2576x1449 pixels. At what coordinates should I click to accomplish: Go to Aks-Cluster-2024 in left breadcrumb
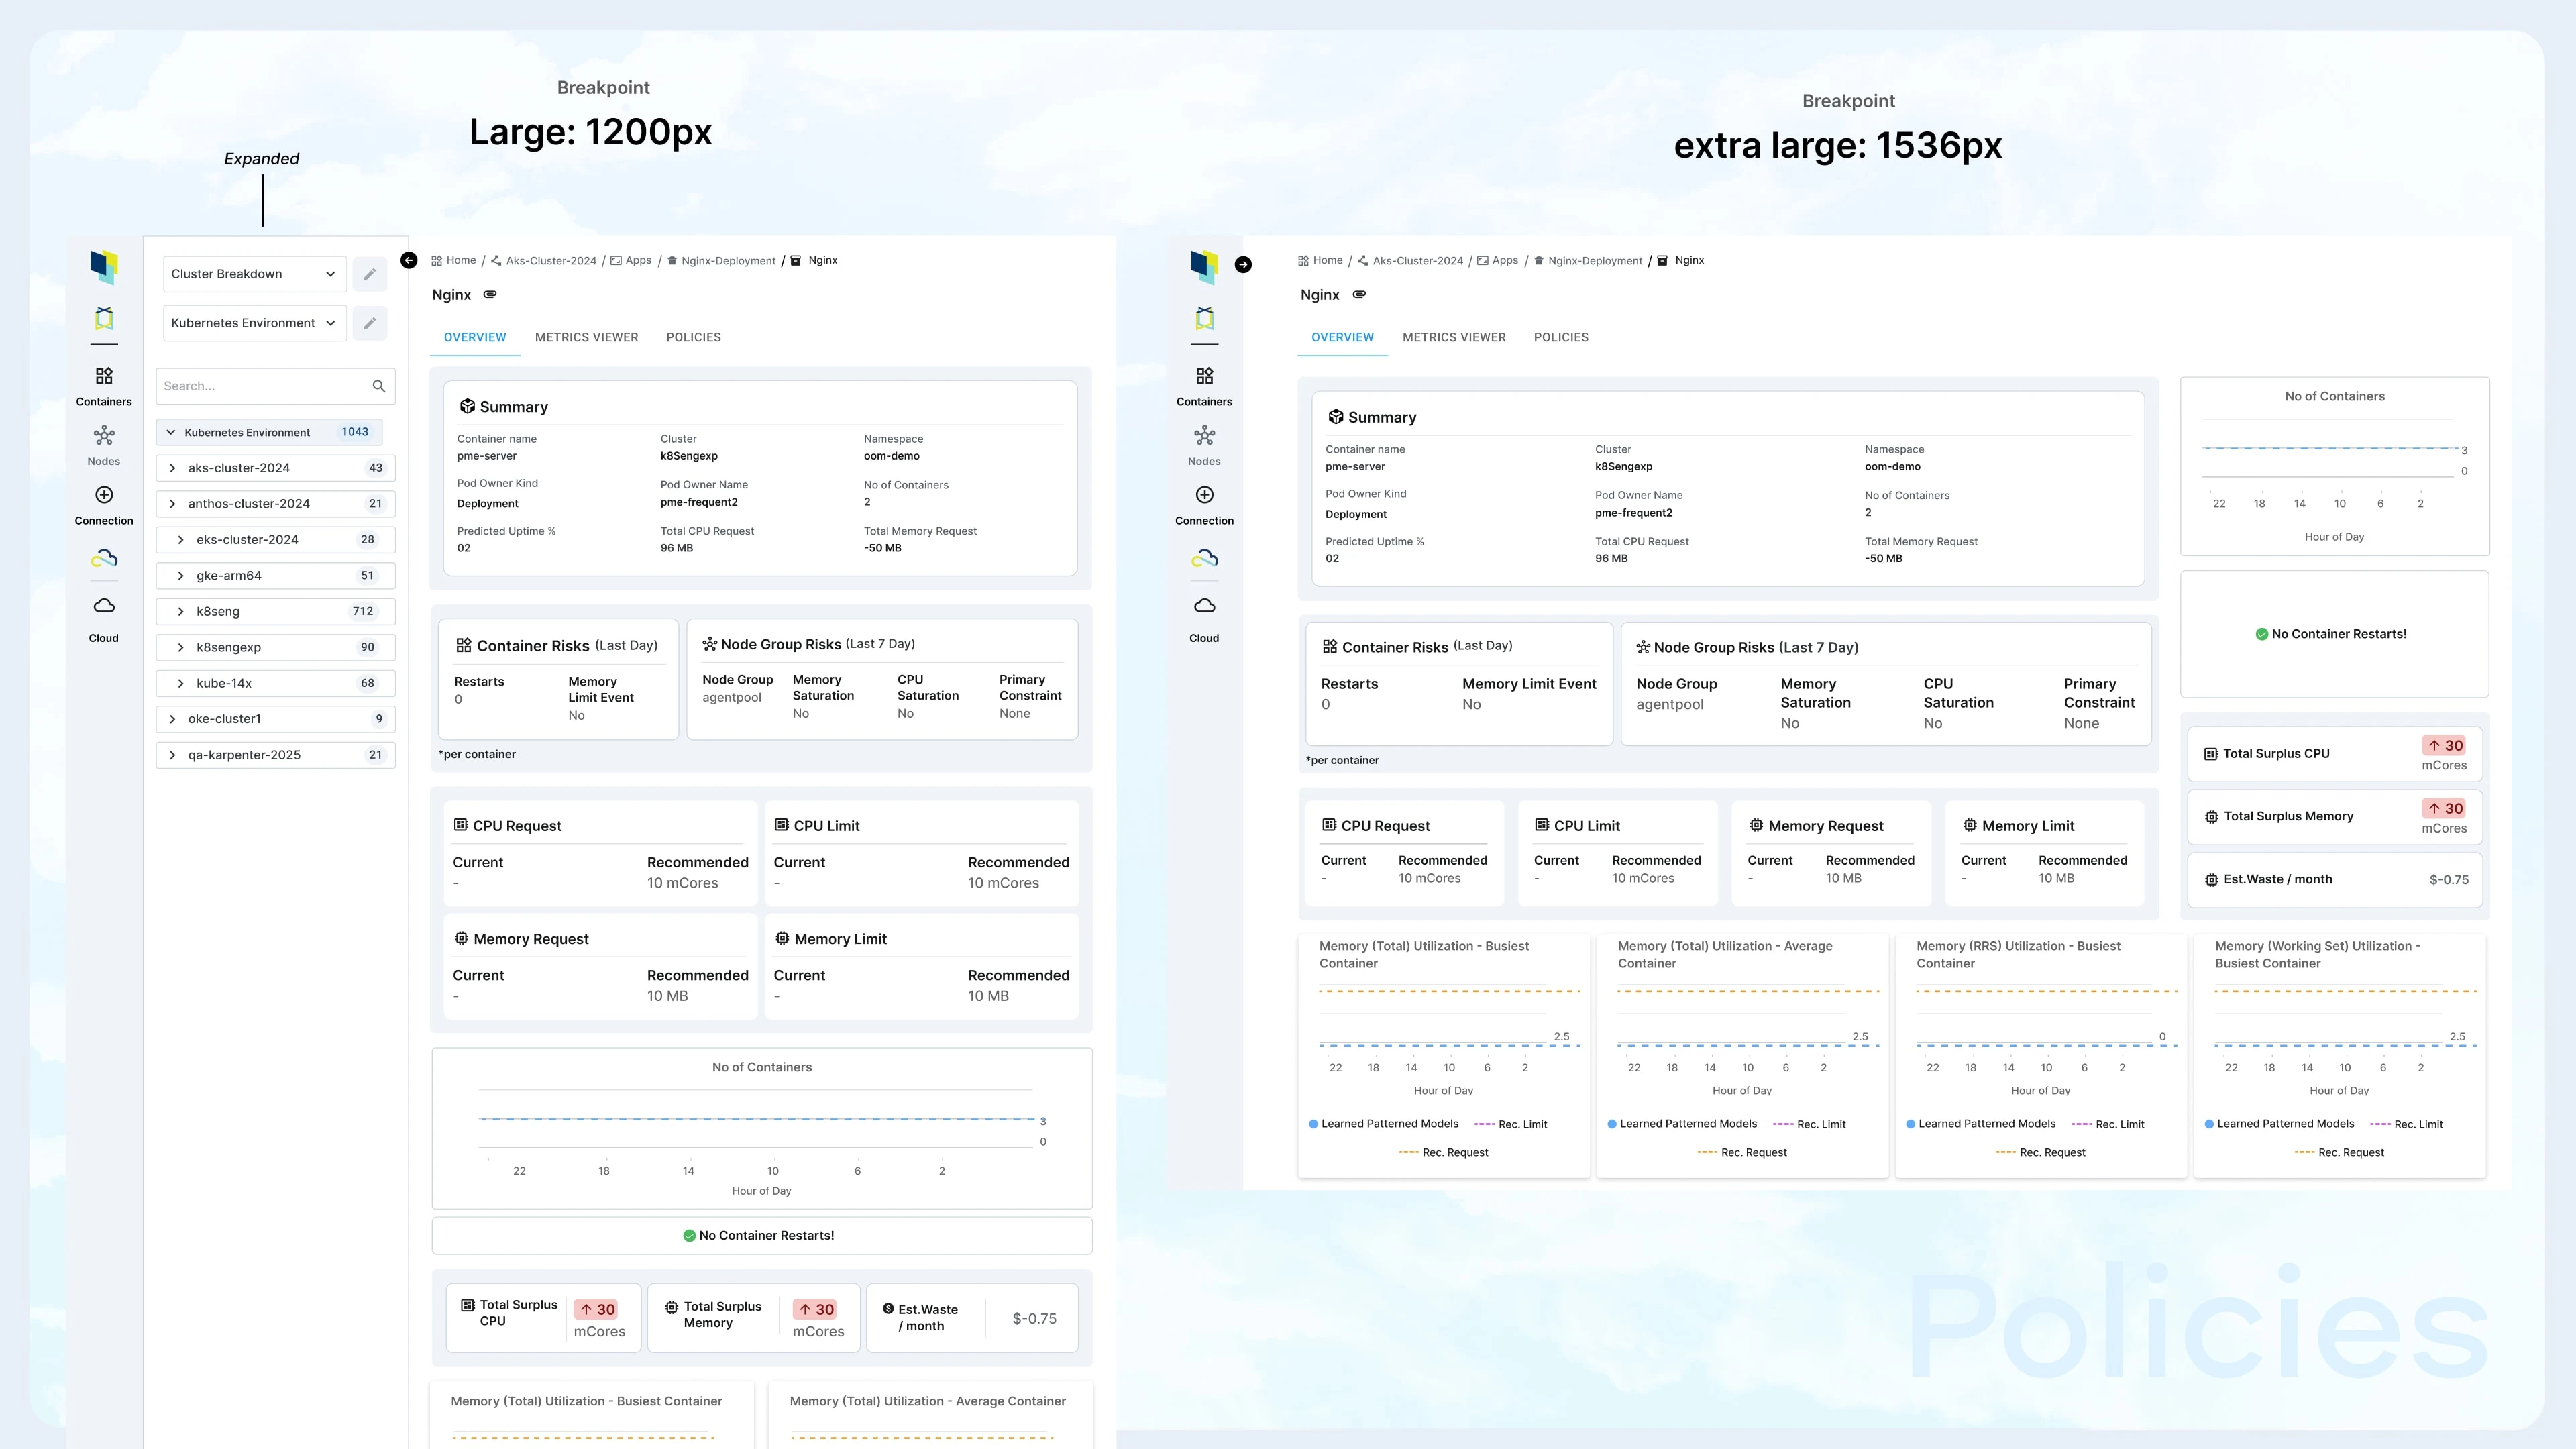[x=550, y=261]
